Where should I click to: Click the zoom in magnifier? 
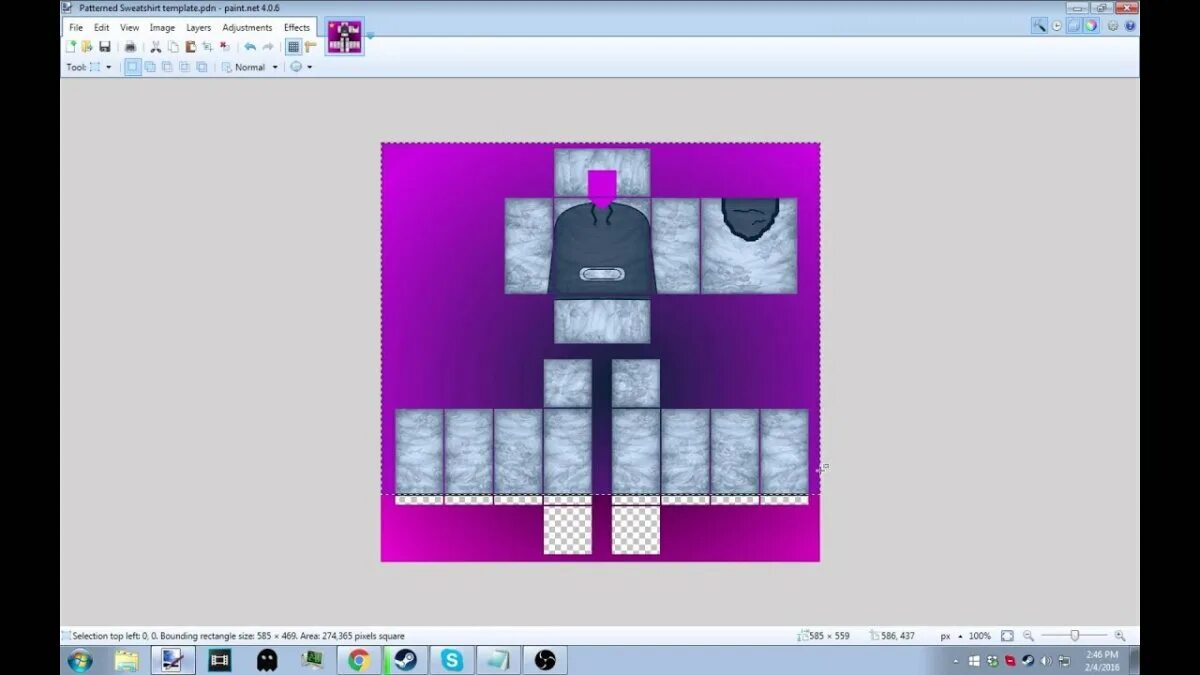(1120, 636)
